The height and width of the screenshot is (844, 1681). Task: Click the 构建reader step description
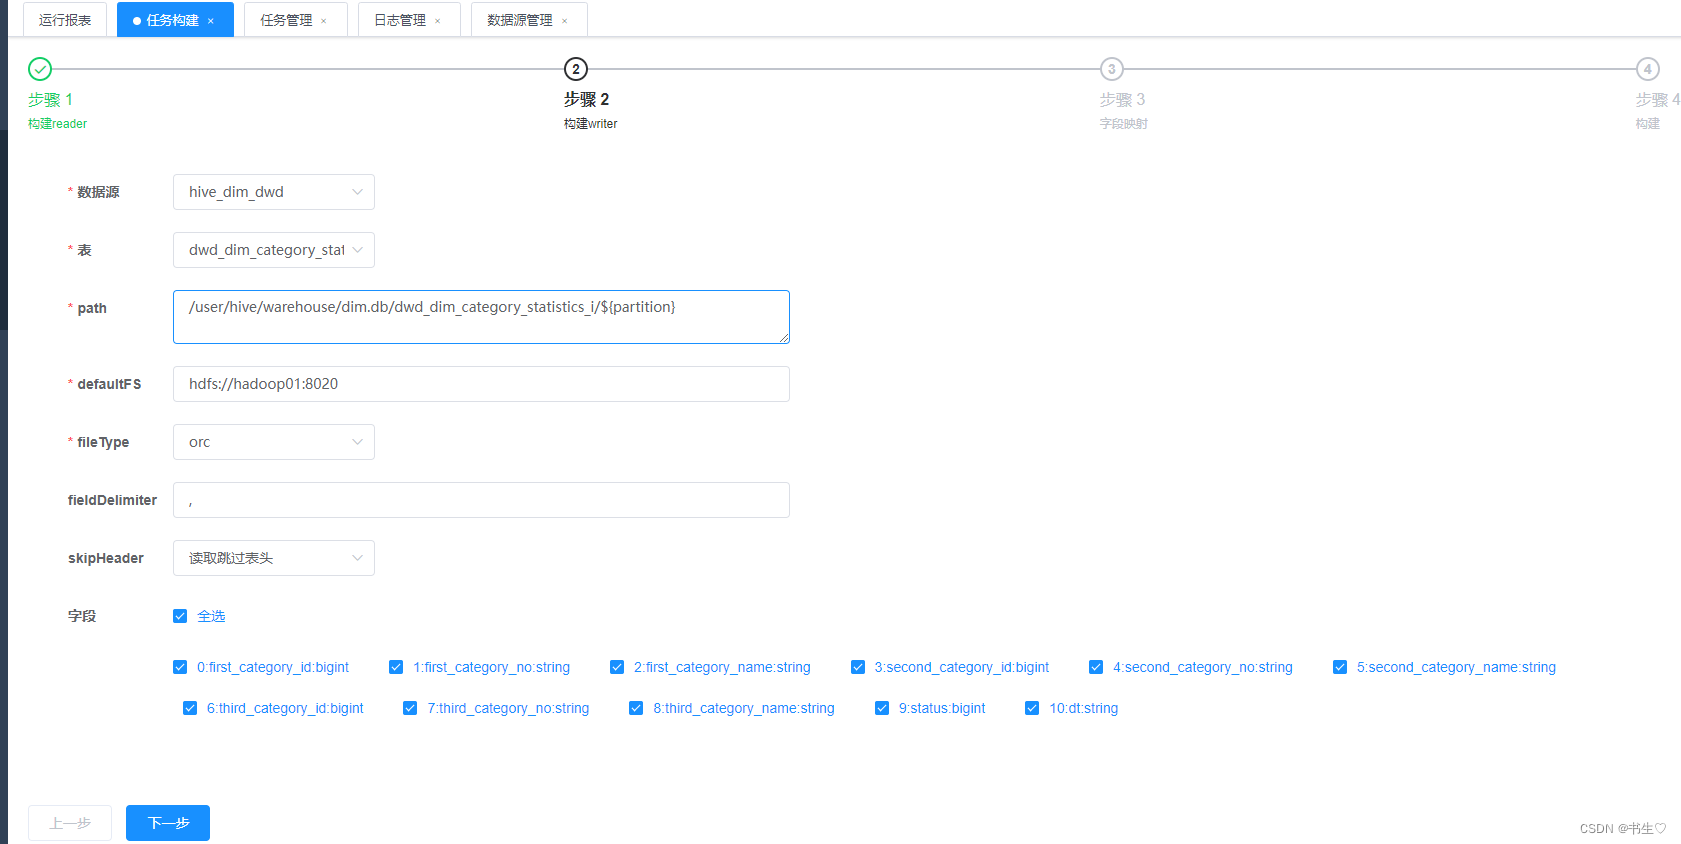click(57, 124)
